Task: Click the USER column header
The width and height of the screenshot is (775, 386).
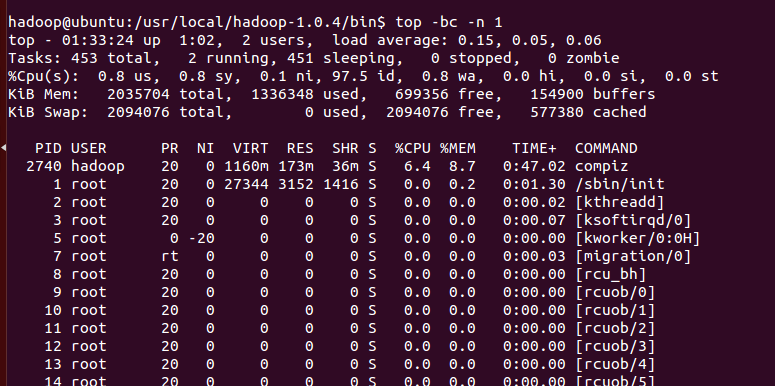Action: click(x=89, y=148)
